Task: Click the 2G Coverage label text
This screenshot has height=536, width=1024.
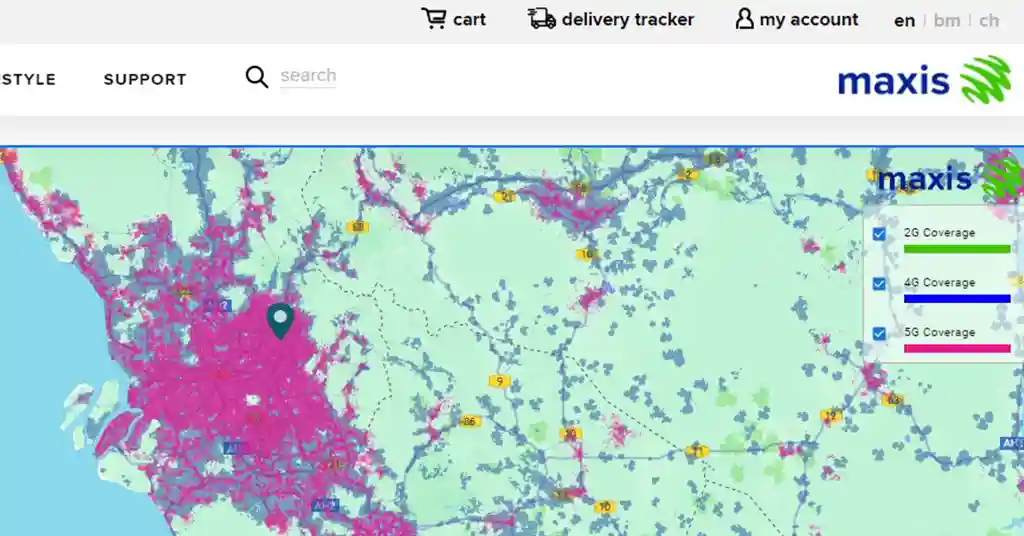Action: tap(939, 232)
